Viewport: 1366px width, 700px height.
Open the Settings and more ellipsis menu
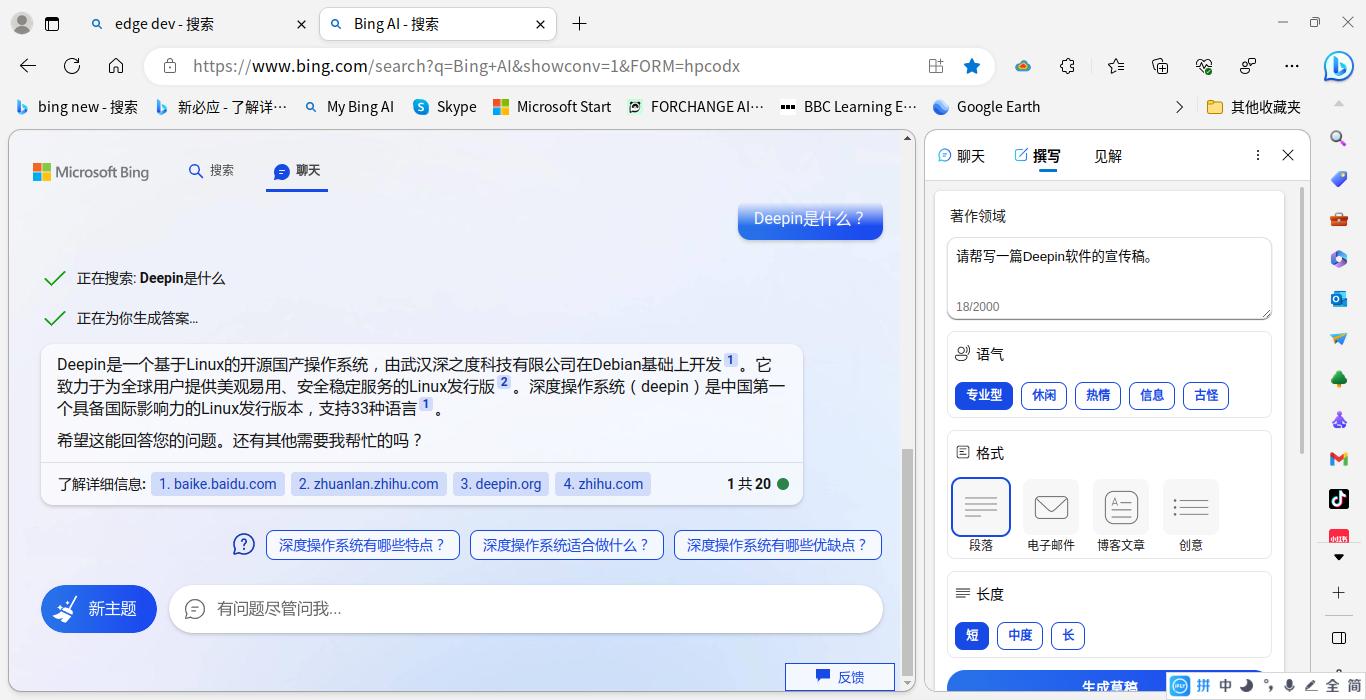[x=1292, y=66]
